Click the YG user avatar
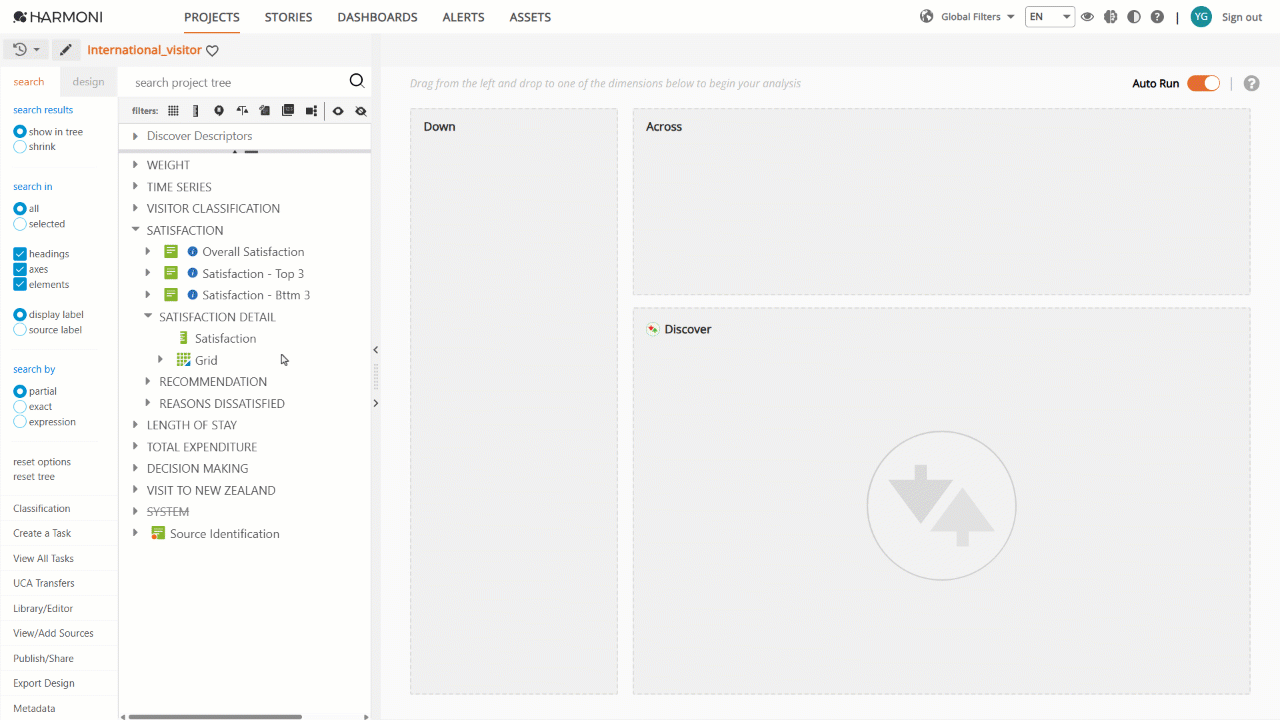Screen dimensions: 1280x720 click(1201, 17)
